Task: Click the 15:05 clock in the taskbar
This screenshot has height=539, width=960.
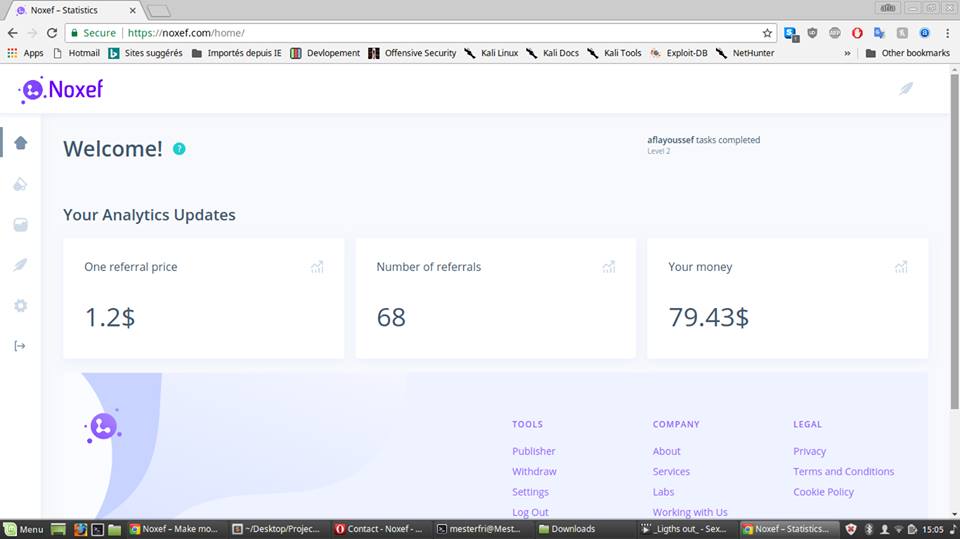Action: 932,529
